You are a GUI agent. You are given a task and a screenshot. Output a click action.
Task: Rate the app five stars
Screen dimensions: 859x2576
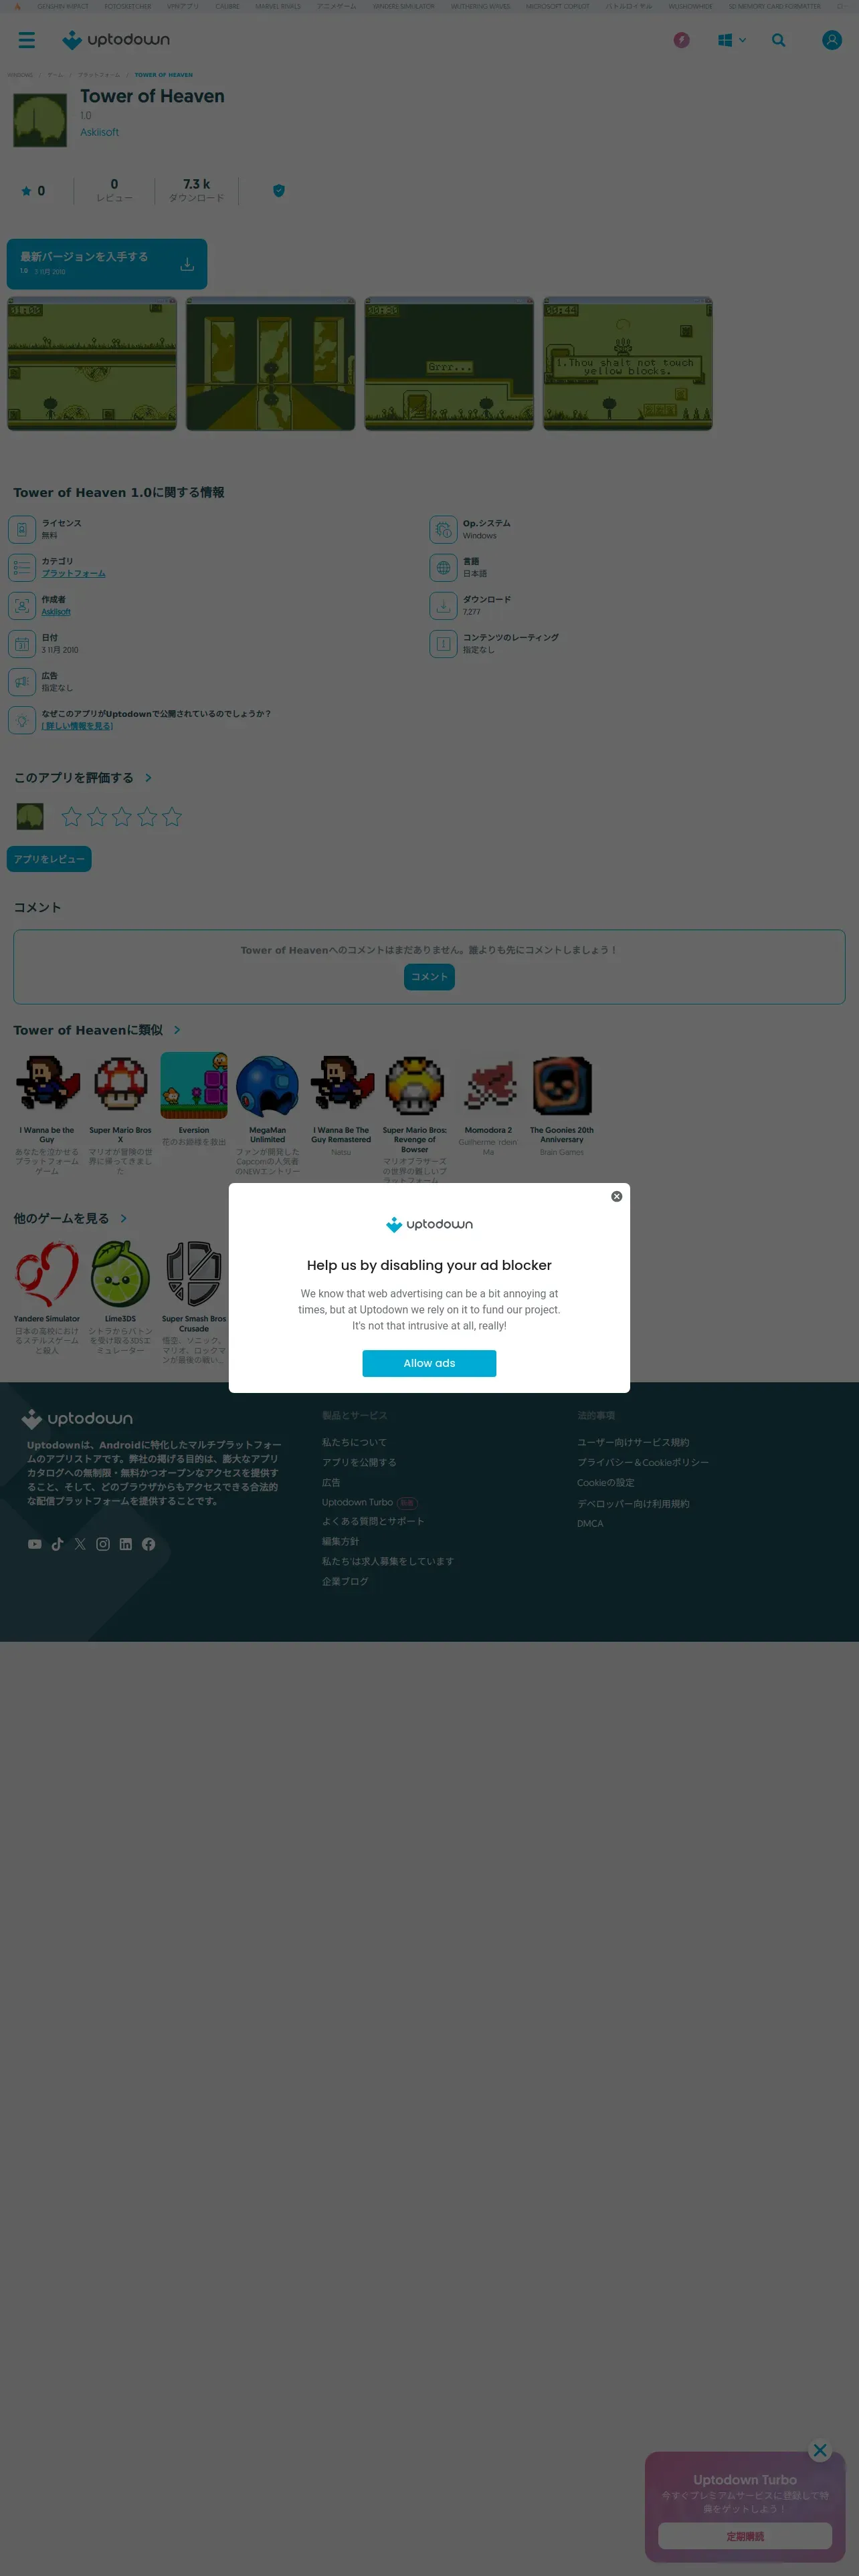pos(172,817)
